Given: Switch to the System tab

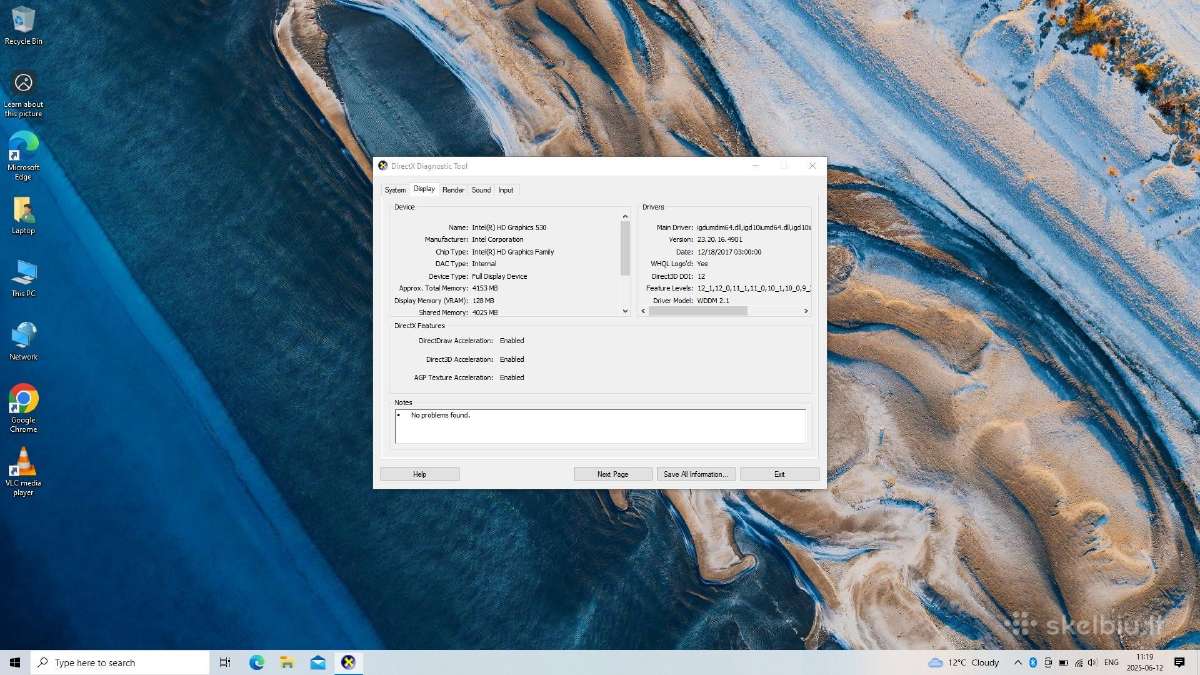Looking at the screenshot, I should point(395,190).
